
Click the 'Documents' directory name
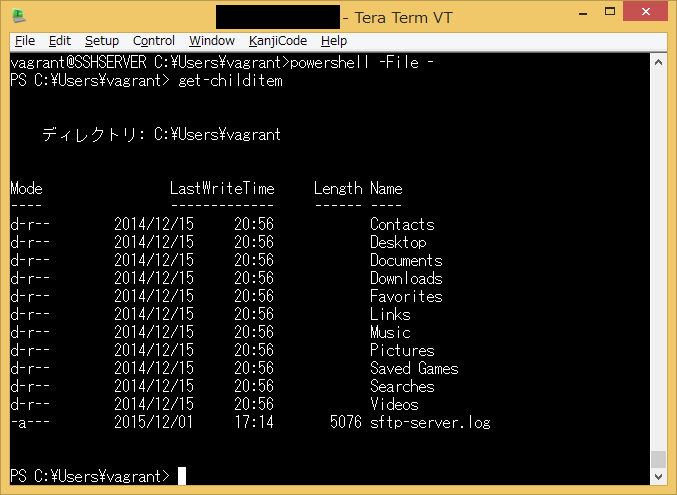click(x=406, y=260)
